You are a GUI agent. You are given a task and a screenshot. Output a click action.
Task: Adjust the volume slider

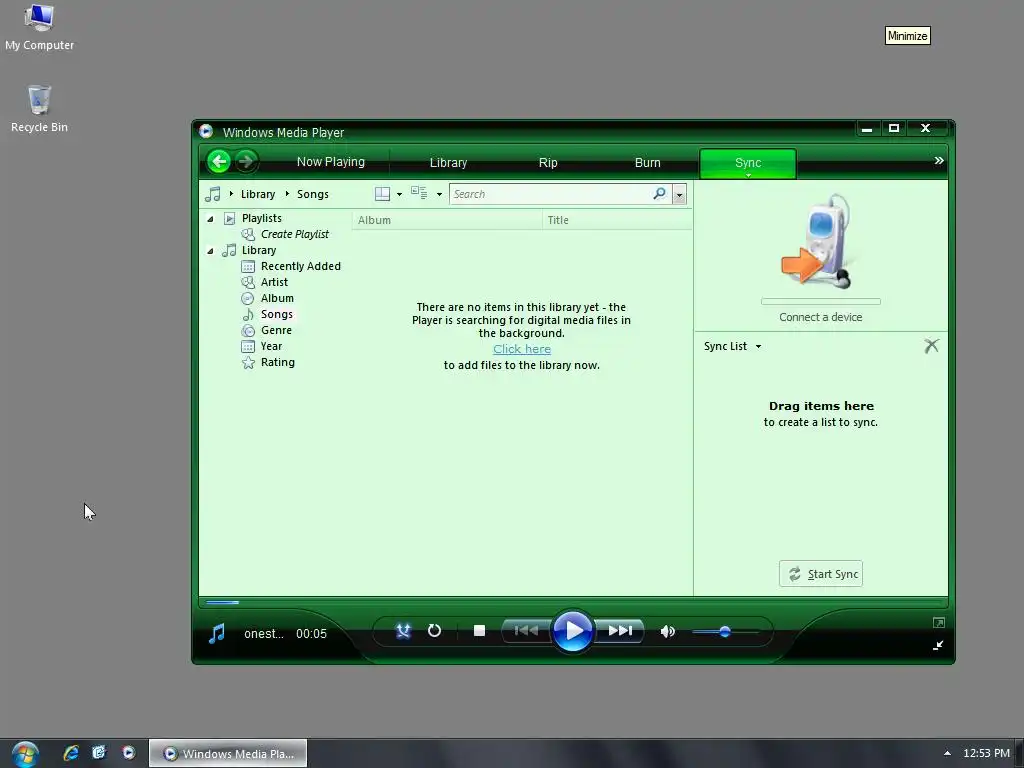point(725,632)
